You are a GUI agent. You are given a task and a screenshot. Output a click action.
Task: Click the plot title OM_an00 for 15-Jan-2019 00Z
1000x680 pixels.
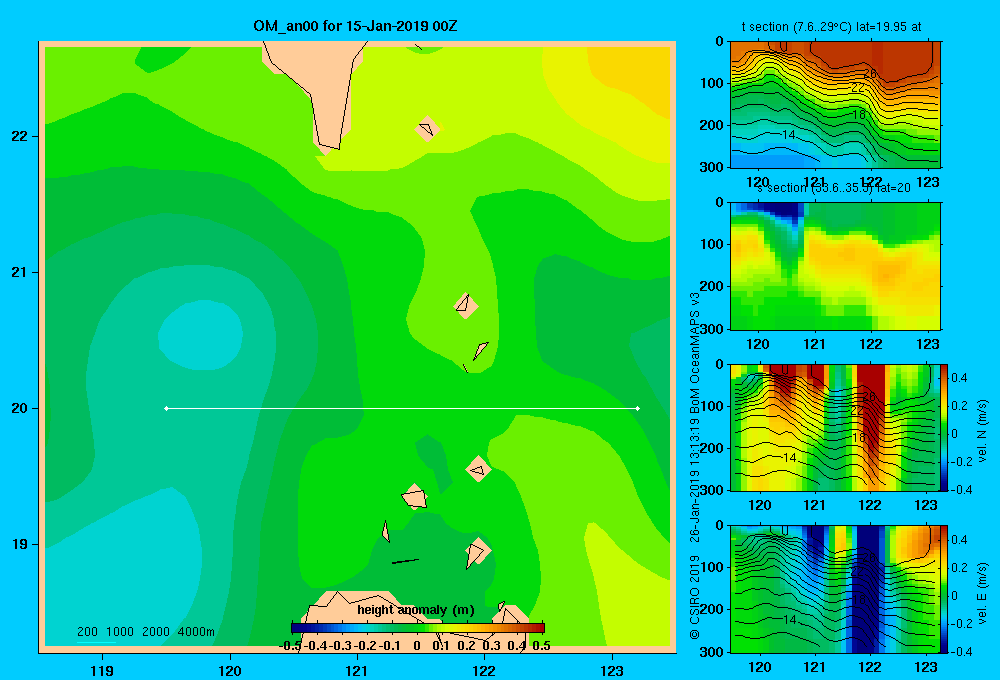point(355,26)
